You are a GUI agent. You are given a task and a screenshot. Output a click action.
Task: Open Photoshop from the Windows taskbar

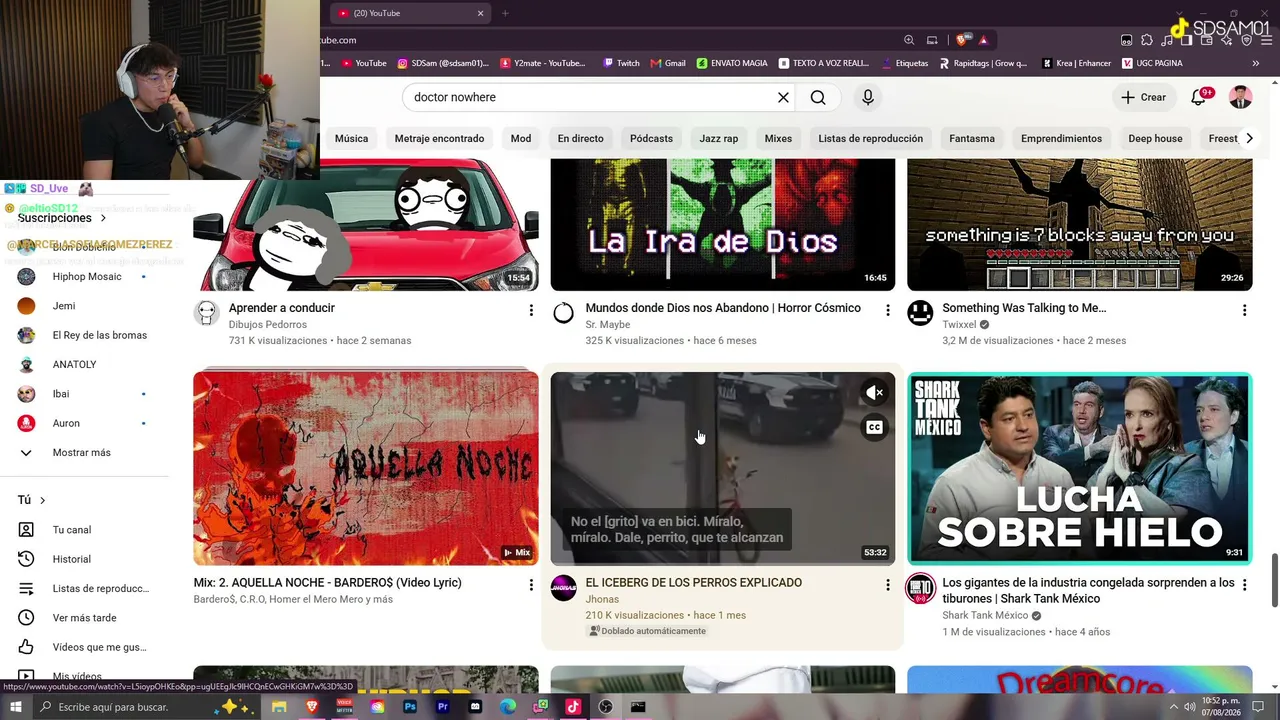[410, 707]
